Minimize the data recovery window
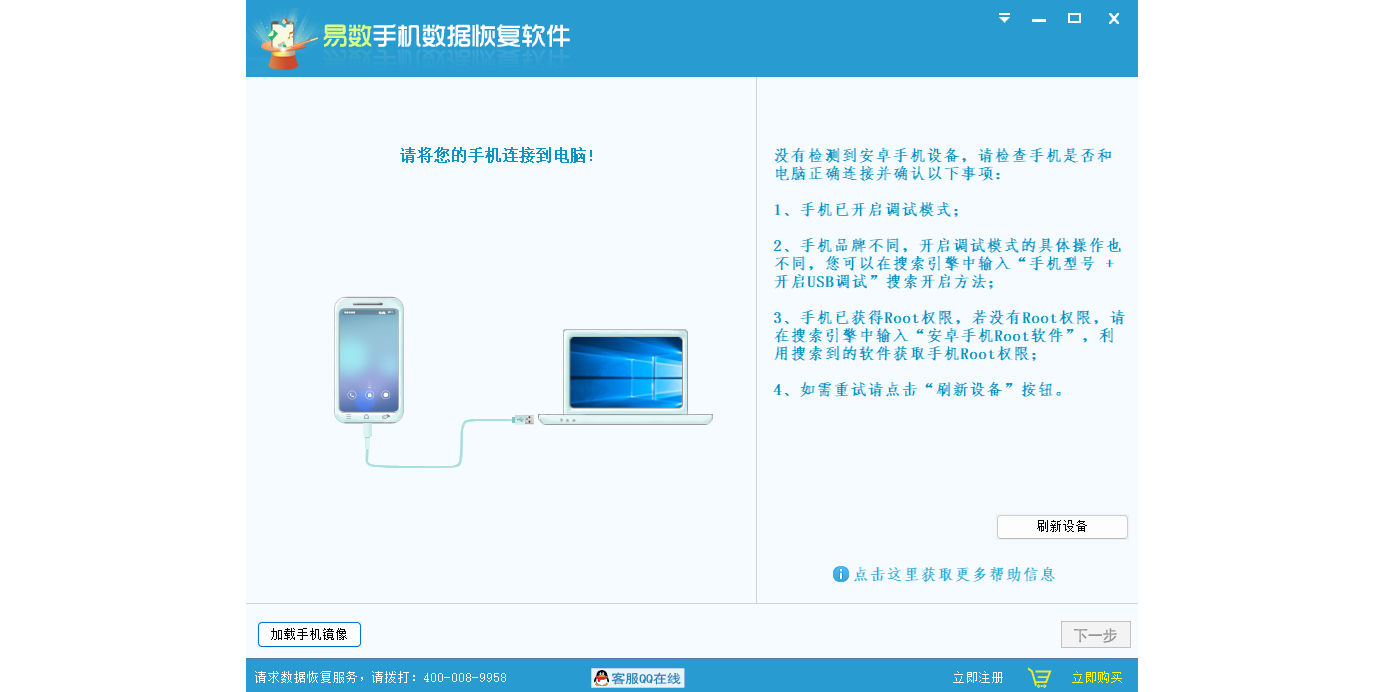The image size is (1384, 692). tap(1039, 19)
